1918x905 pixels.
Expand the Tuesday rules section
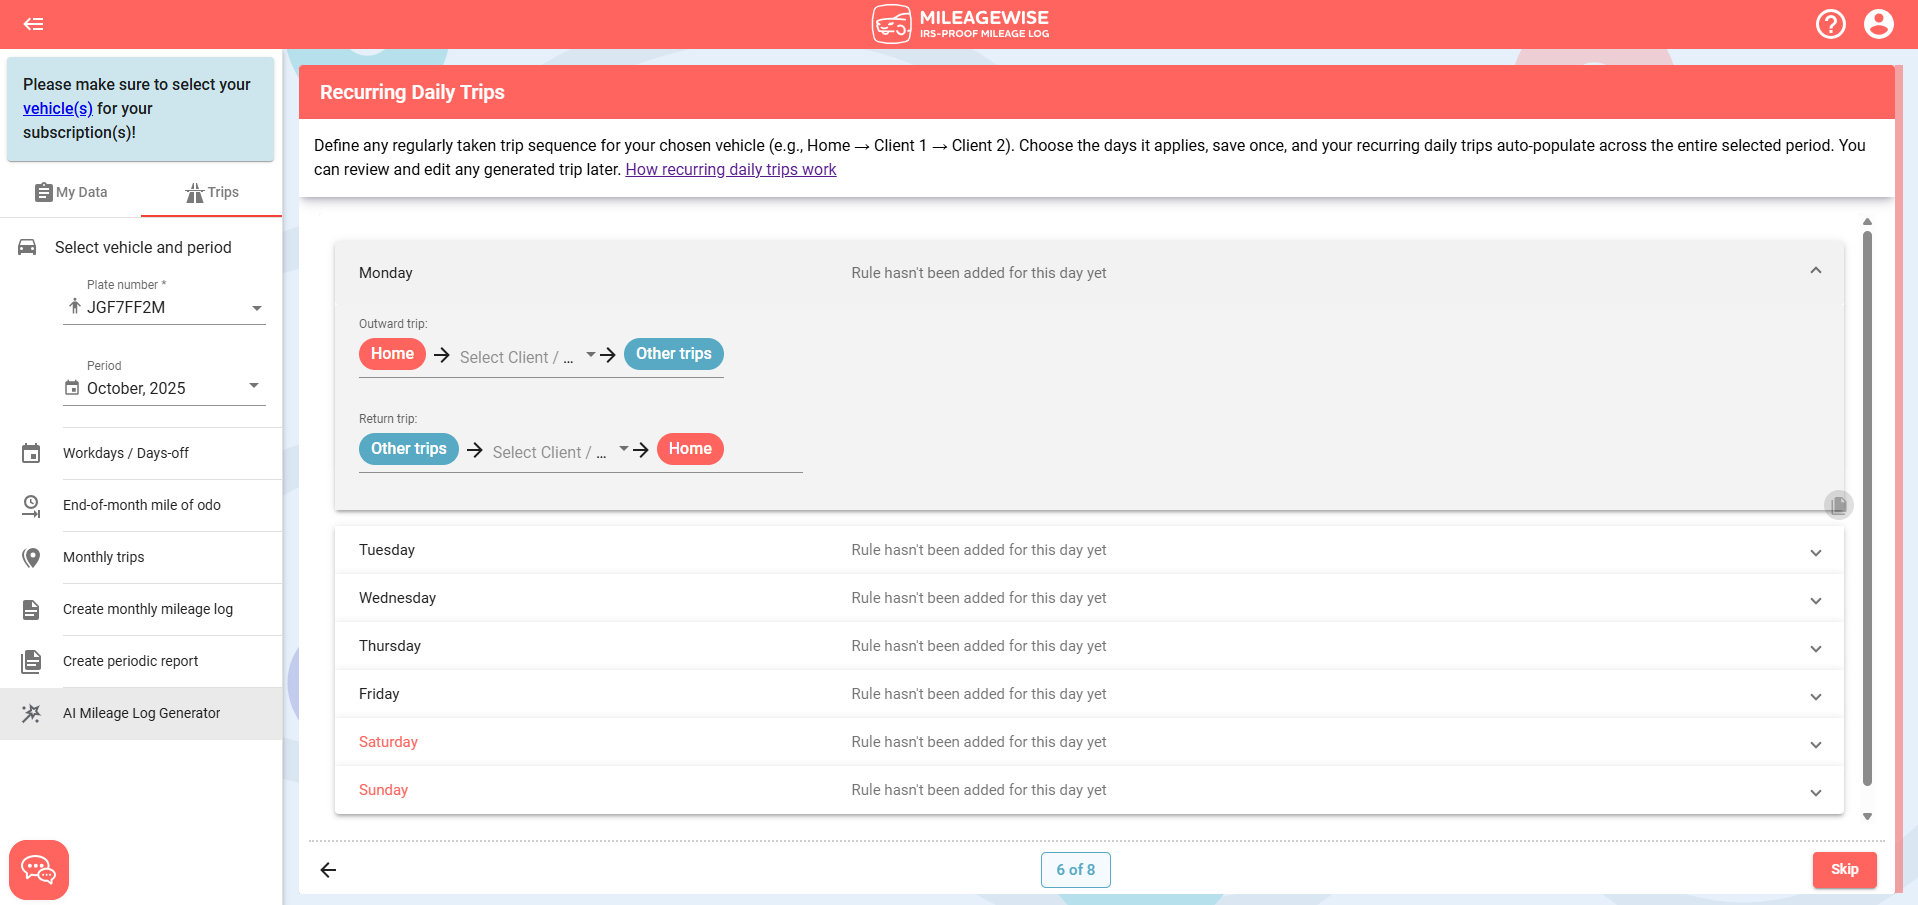[x=1816, y=551]
